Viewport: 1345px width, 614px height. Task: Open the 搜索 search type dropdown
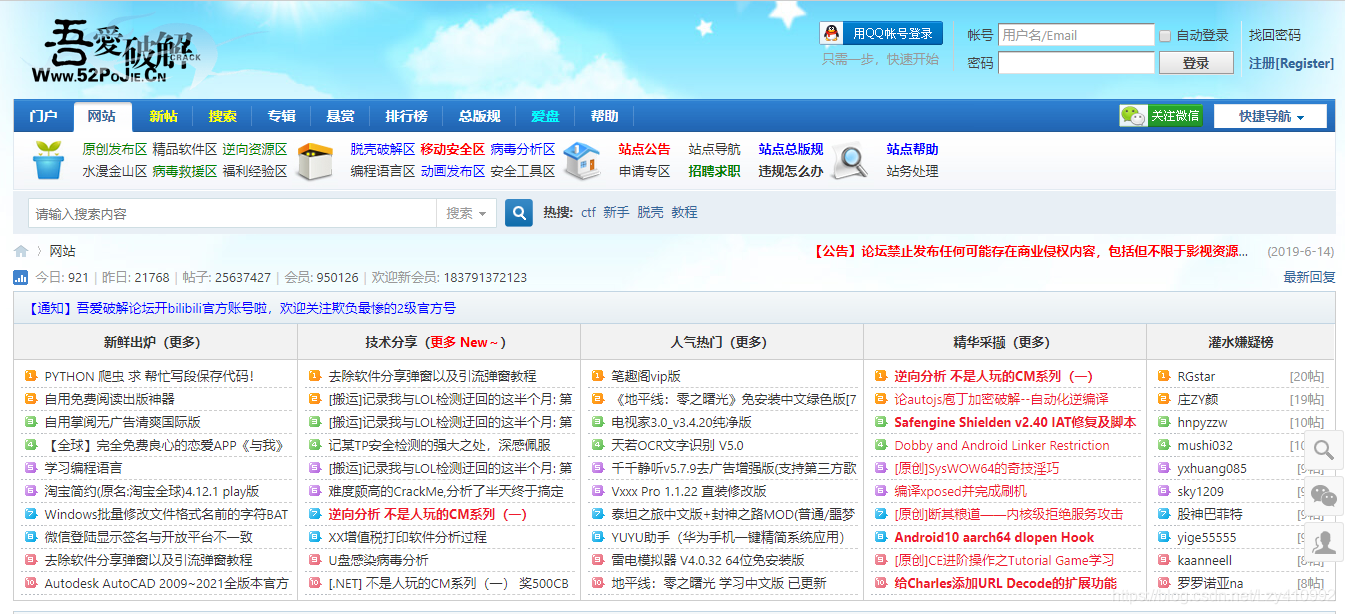point(467,213)
